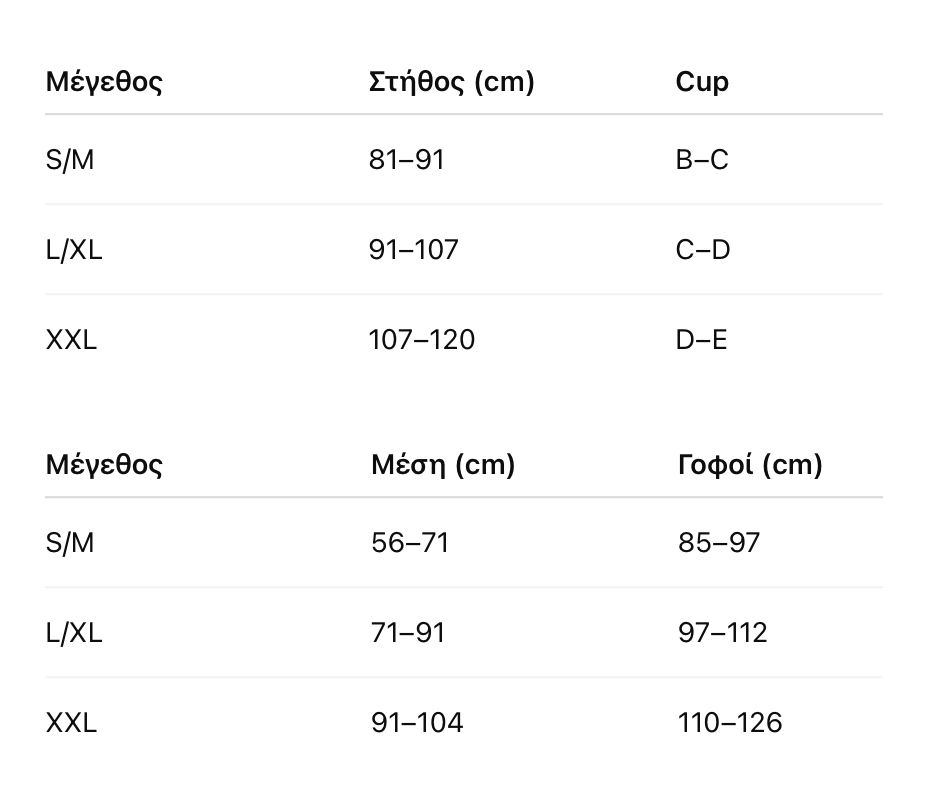
Task: Select L/XL in the Μέση table
Action: click(x=74, y=633)
